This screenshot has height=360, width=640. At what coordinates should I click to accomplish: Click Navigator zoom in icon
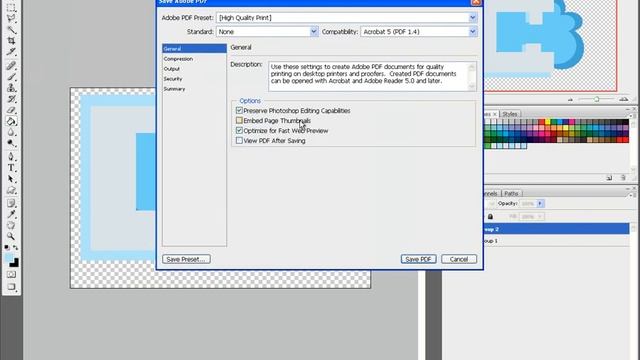click(623, 99)
